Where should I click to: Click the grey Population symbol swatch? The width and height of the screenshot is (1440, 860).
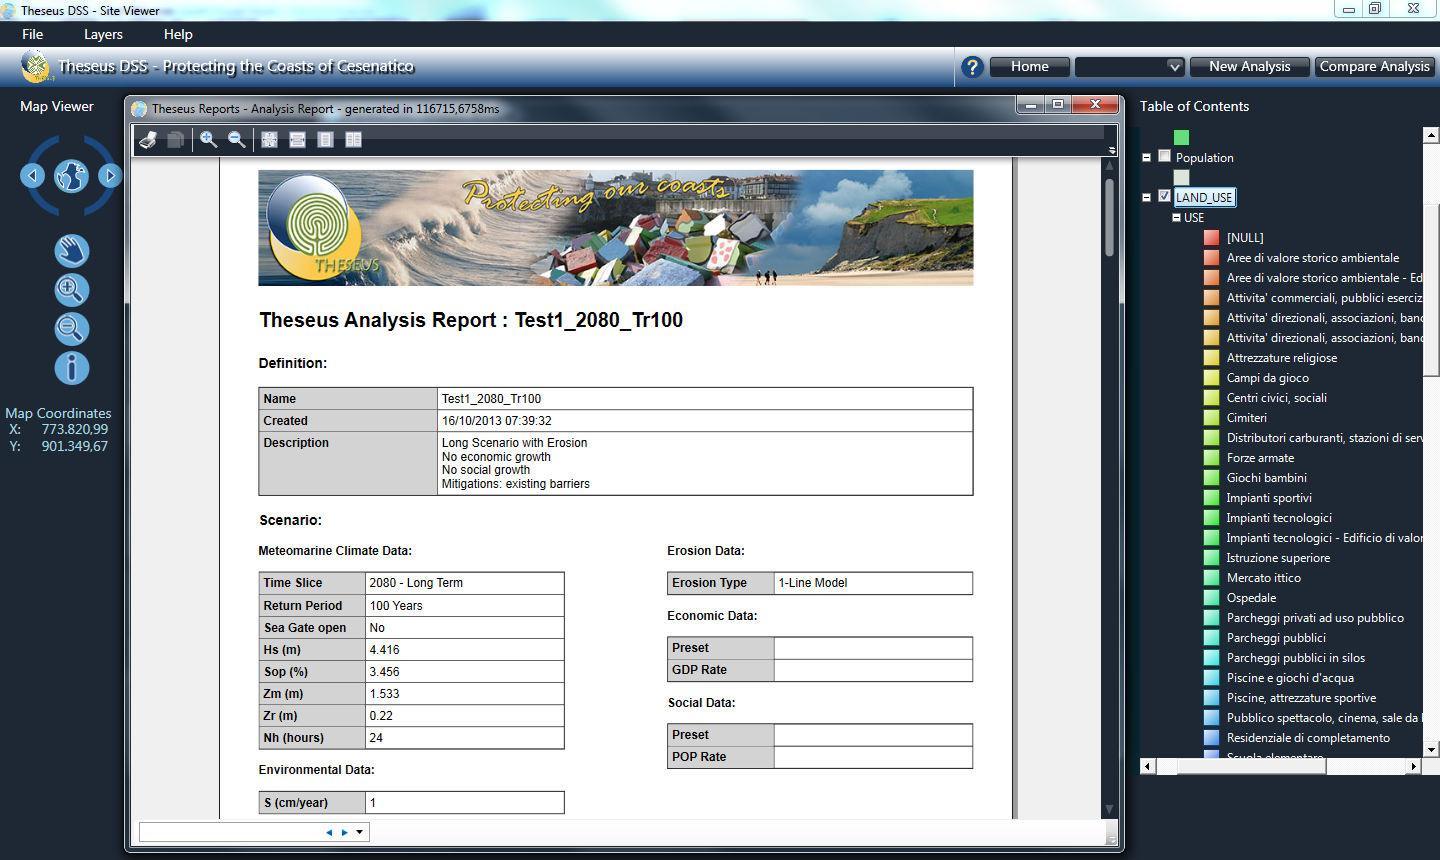click(1181, 177)
